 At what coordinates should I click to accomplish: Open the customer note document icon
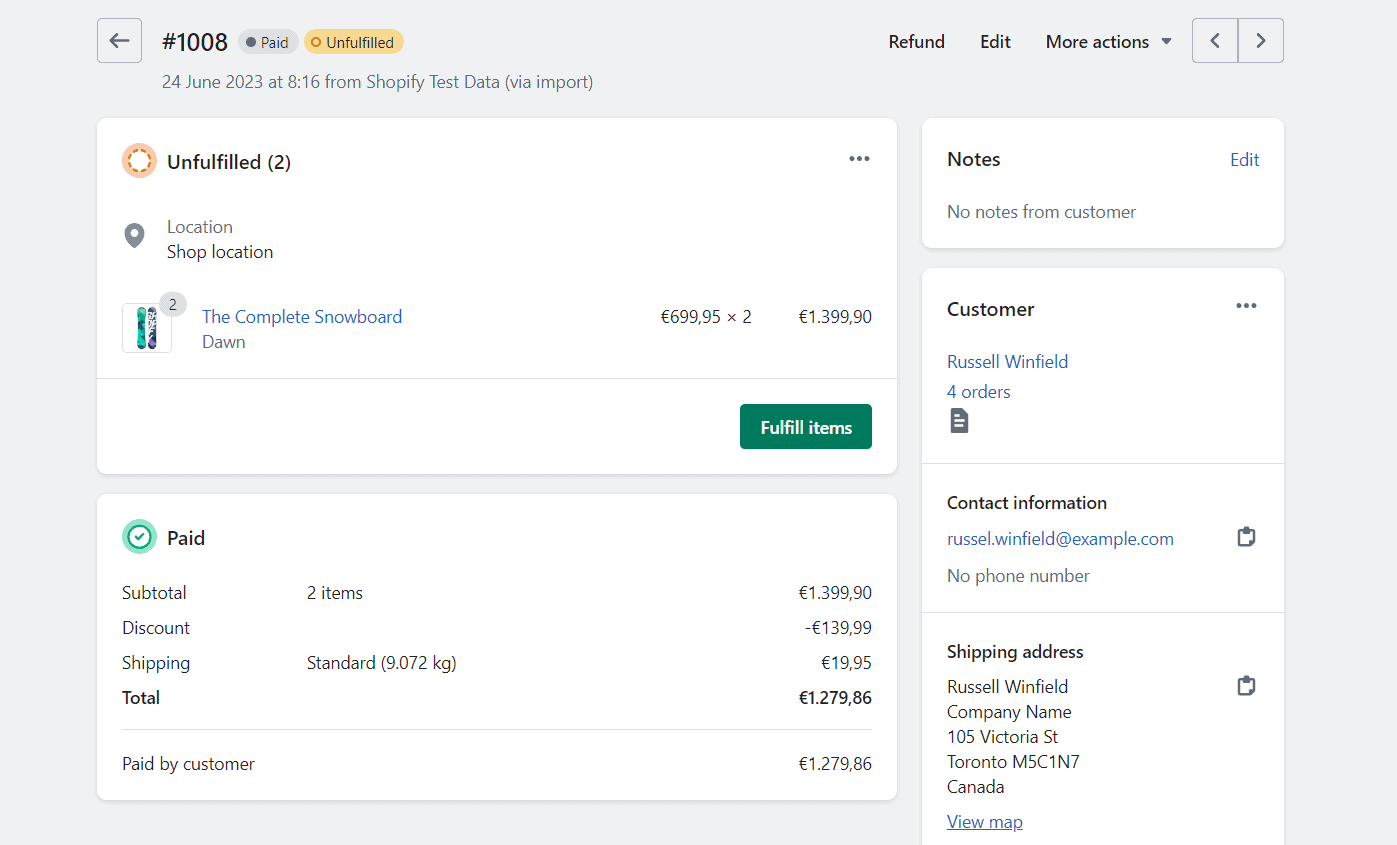coord(959,420)
